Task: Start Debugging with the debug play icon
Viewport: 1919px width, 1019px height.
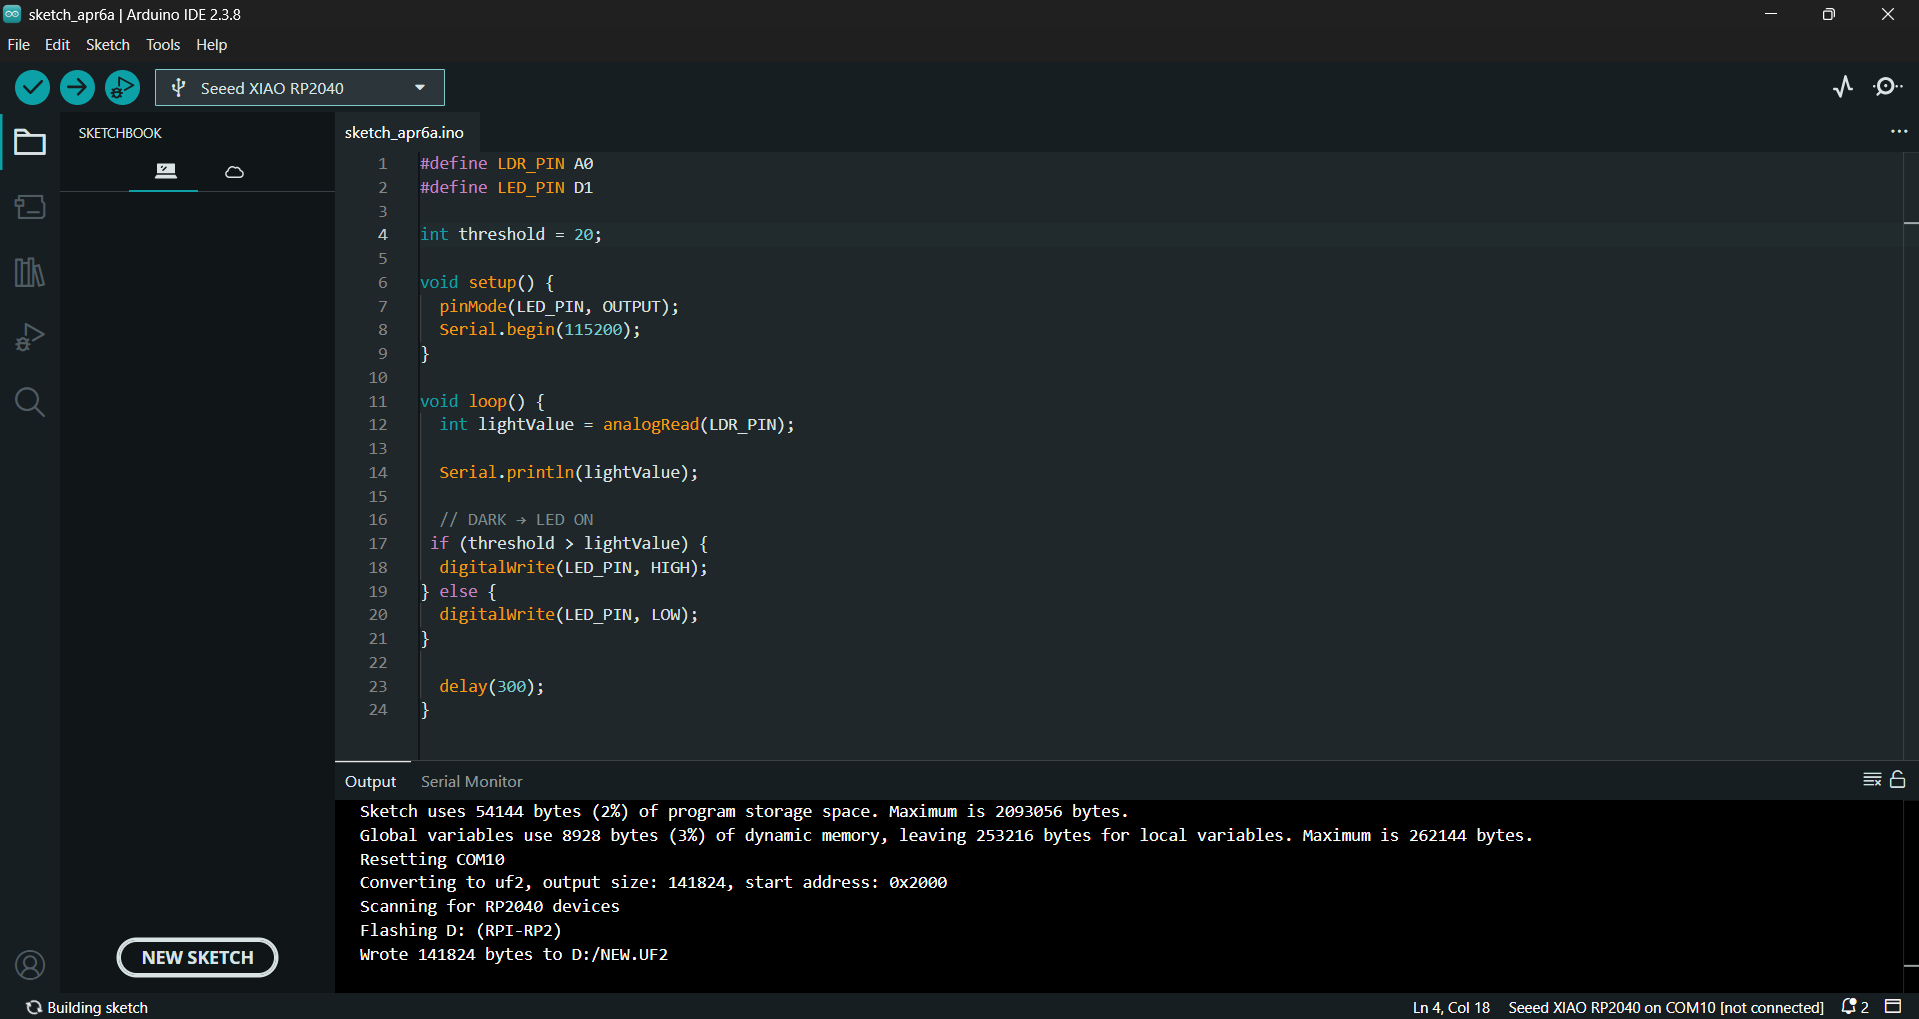Action: point(122,88)
